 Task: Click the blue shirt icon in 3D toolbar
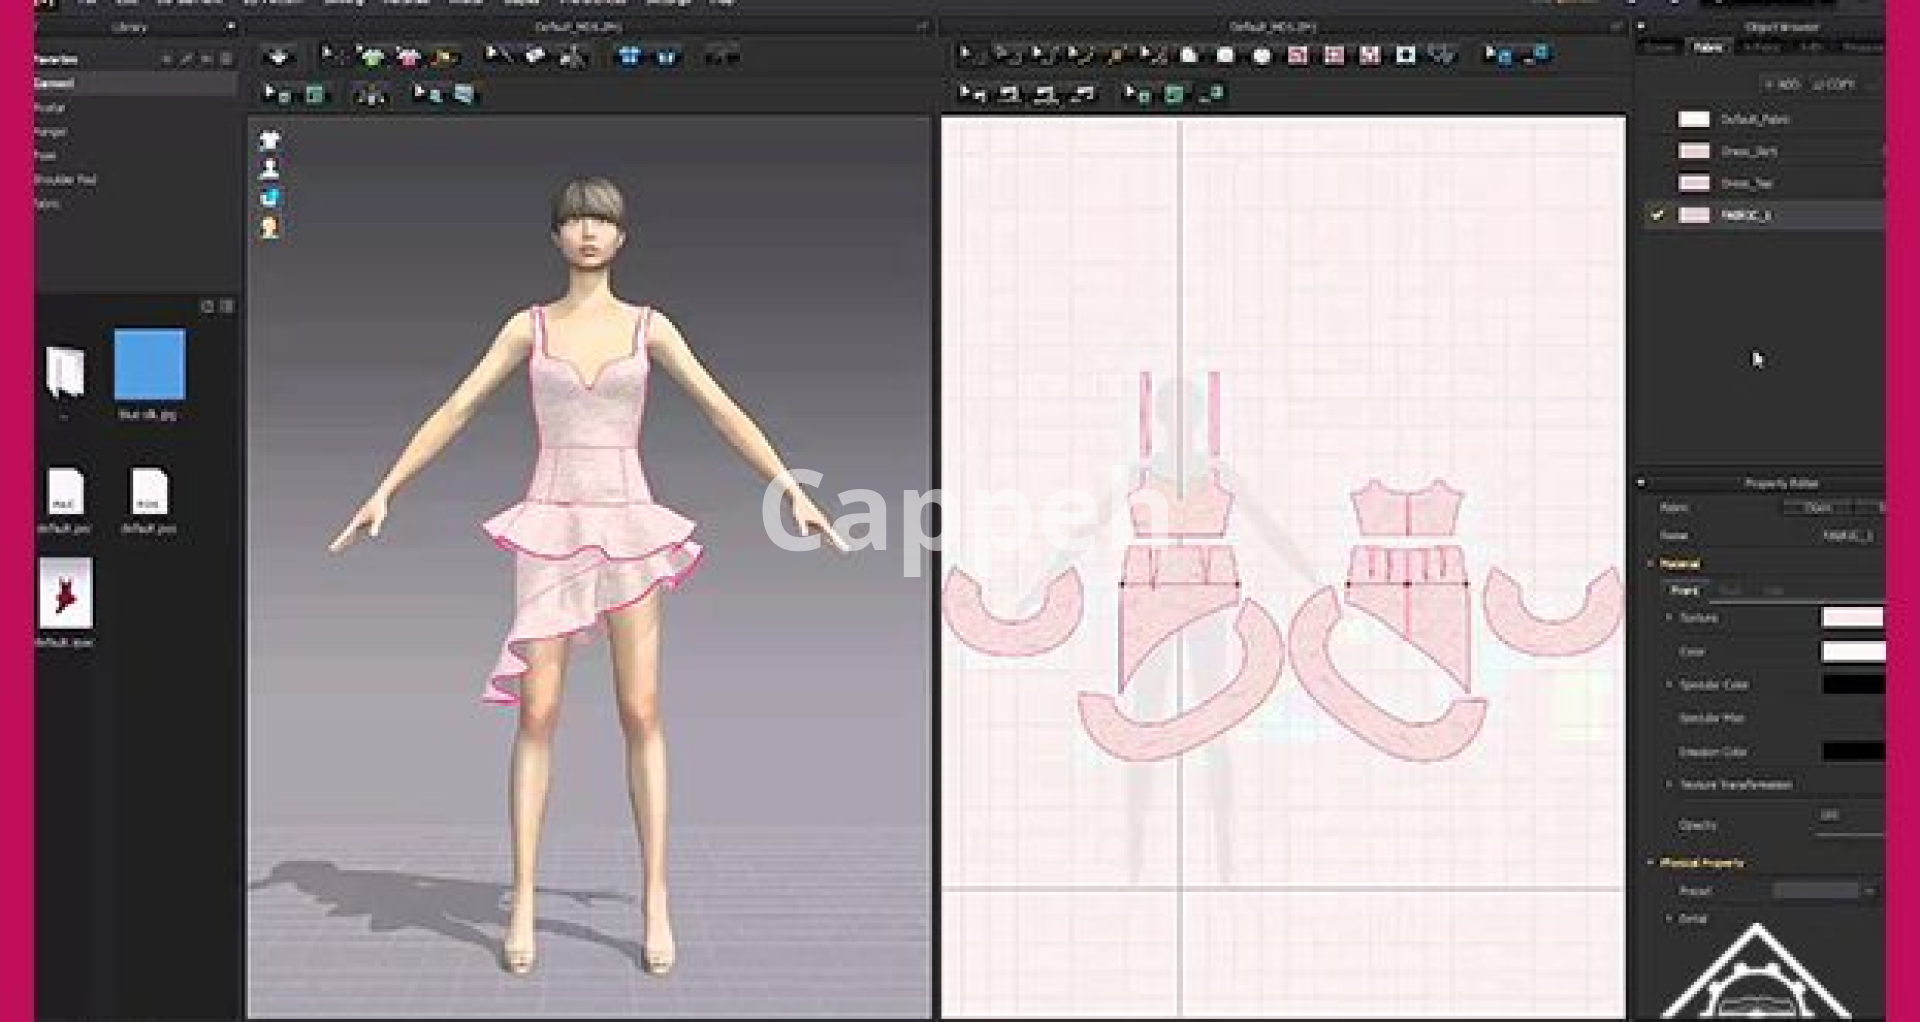(629, 57)
